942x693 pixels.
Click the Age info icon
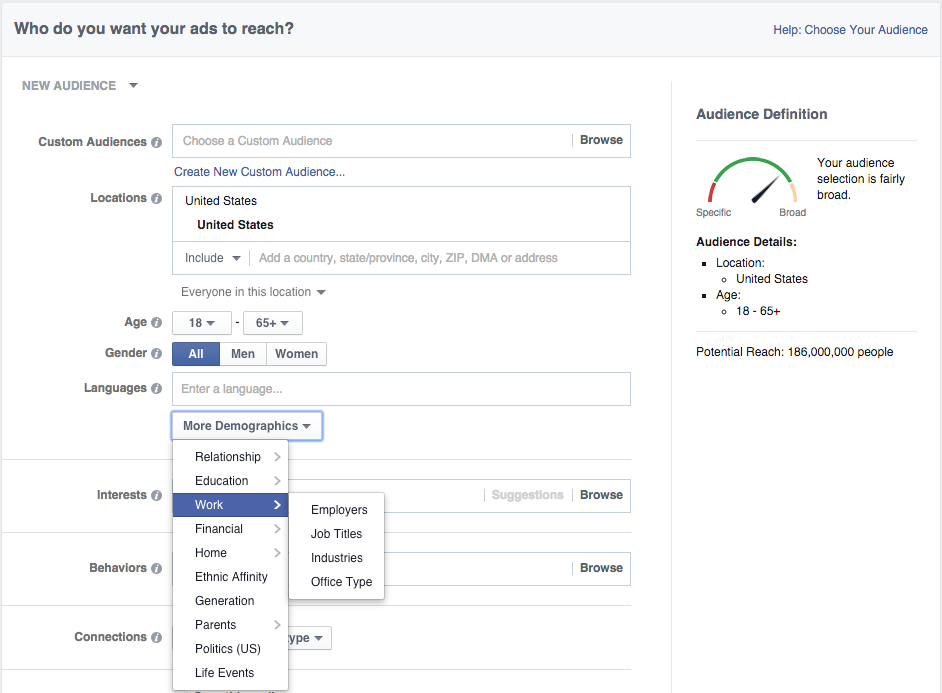click(x=156, y=323)
